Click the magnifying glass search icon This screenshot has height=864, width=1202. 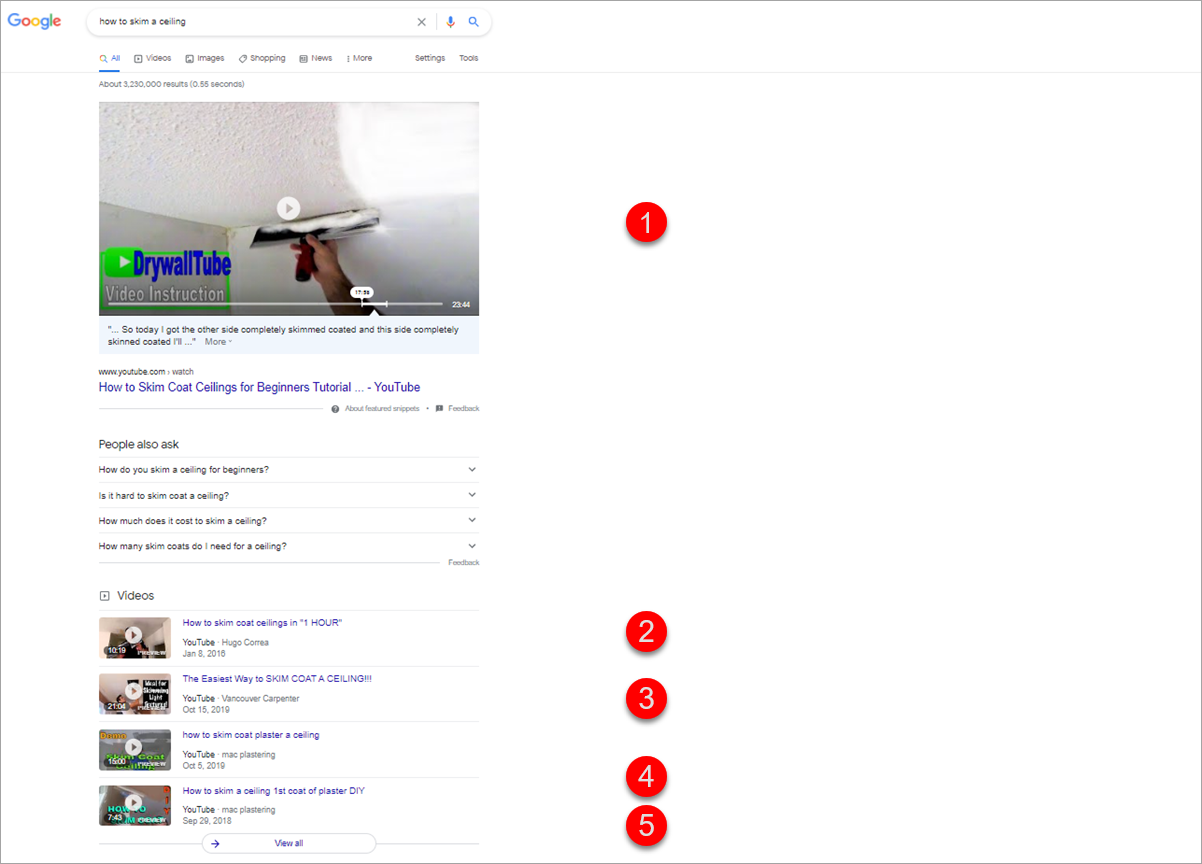(x=474, y=22)
